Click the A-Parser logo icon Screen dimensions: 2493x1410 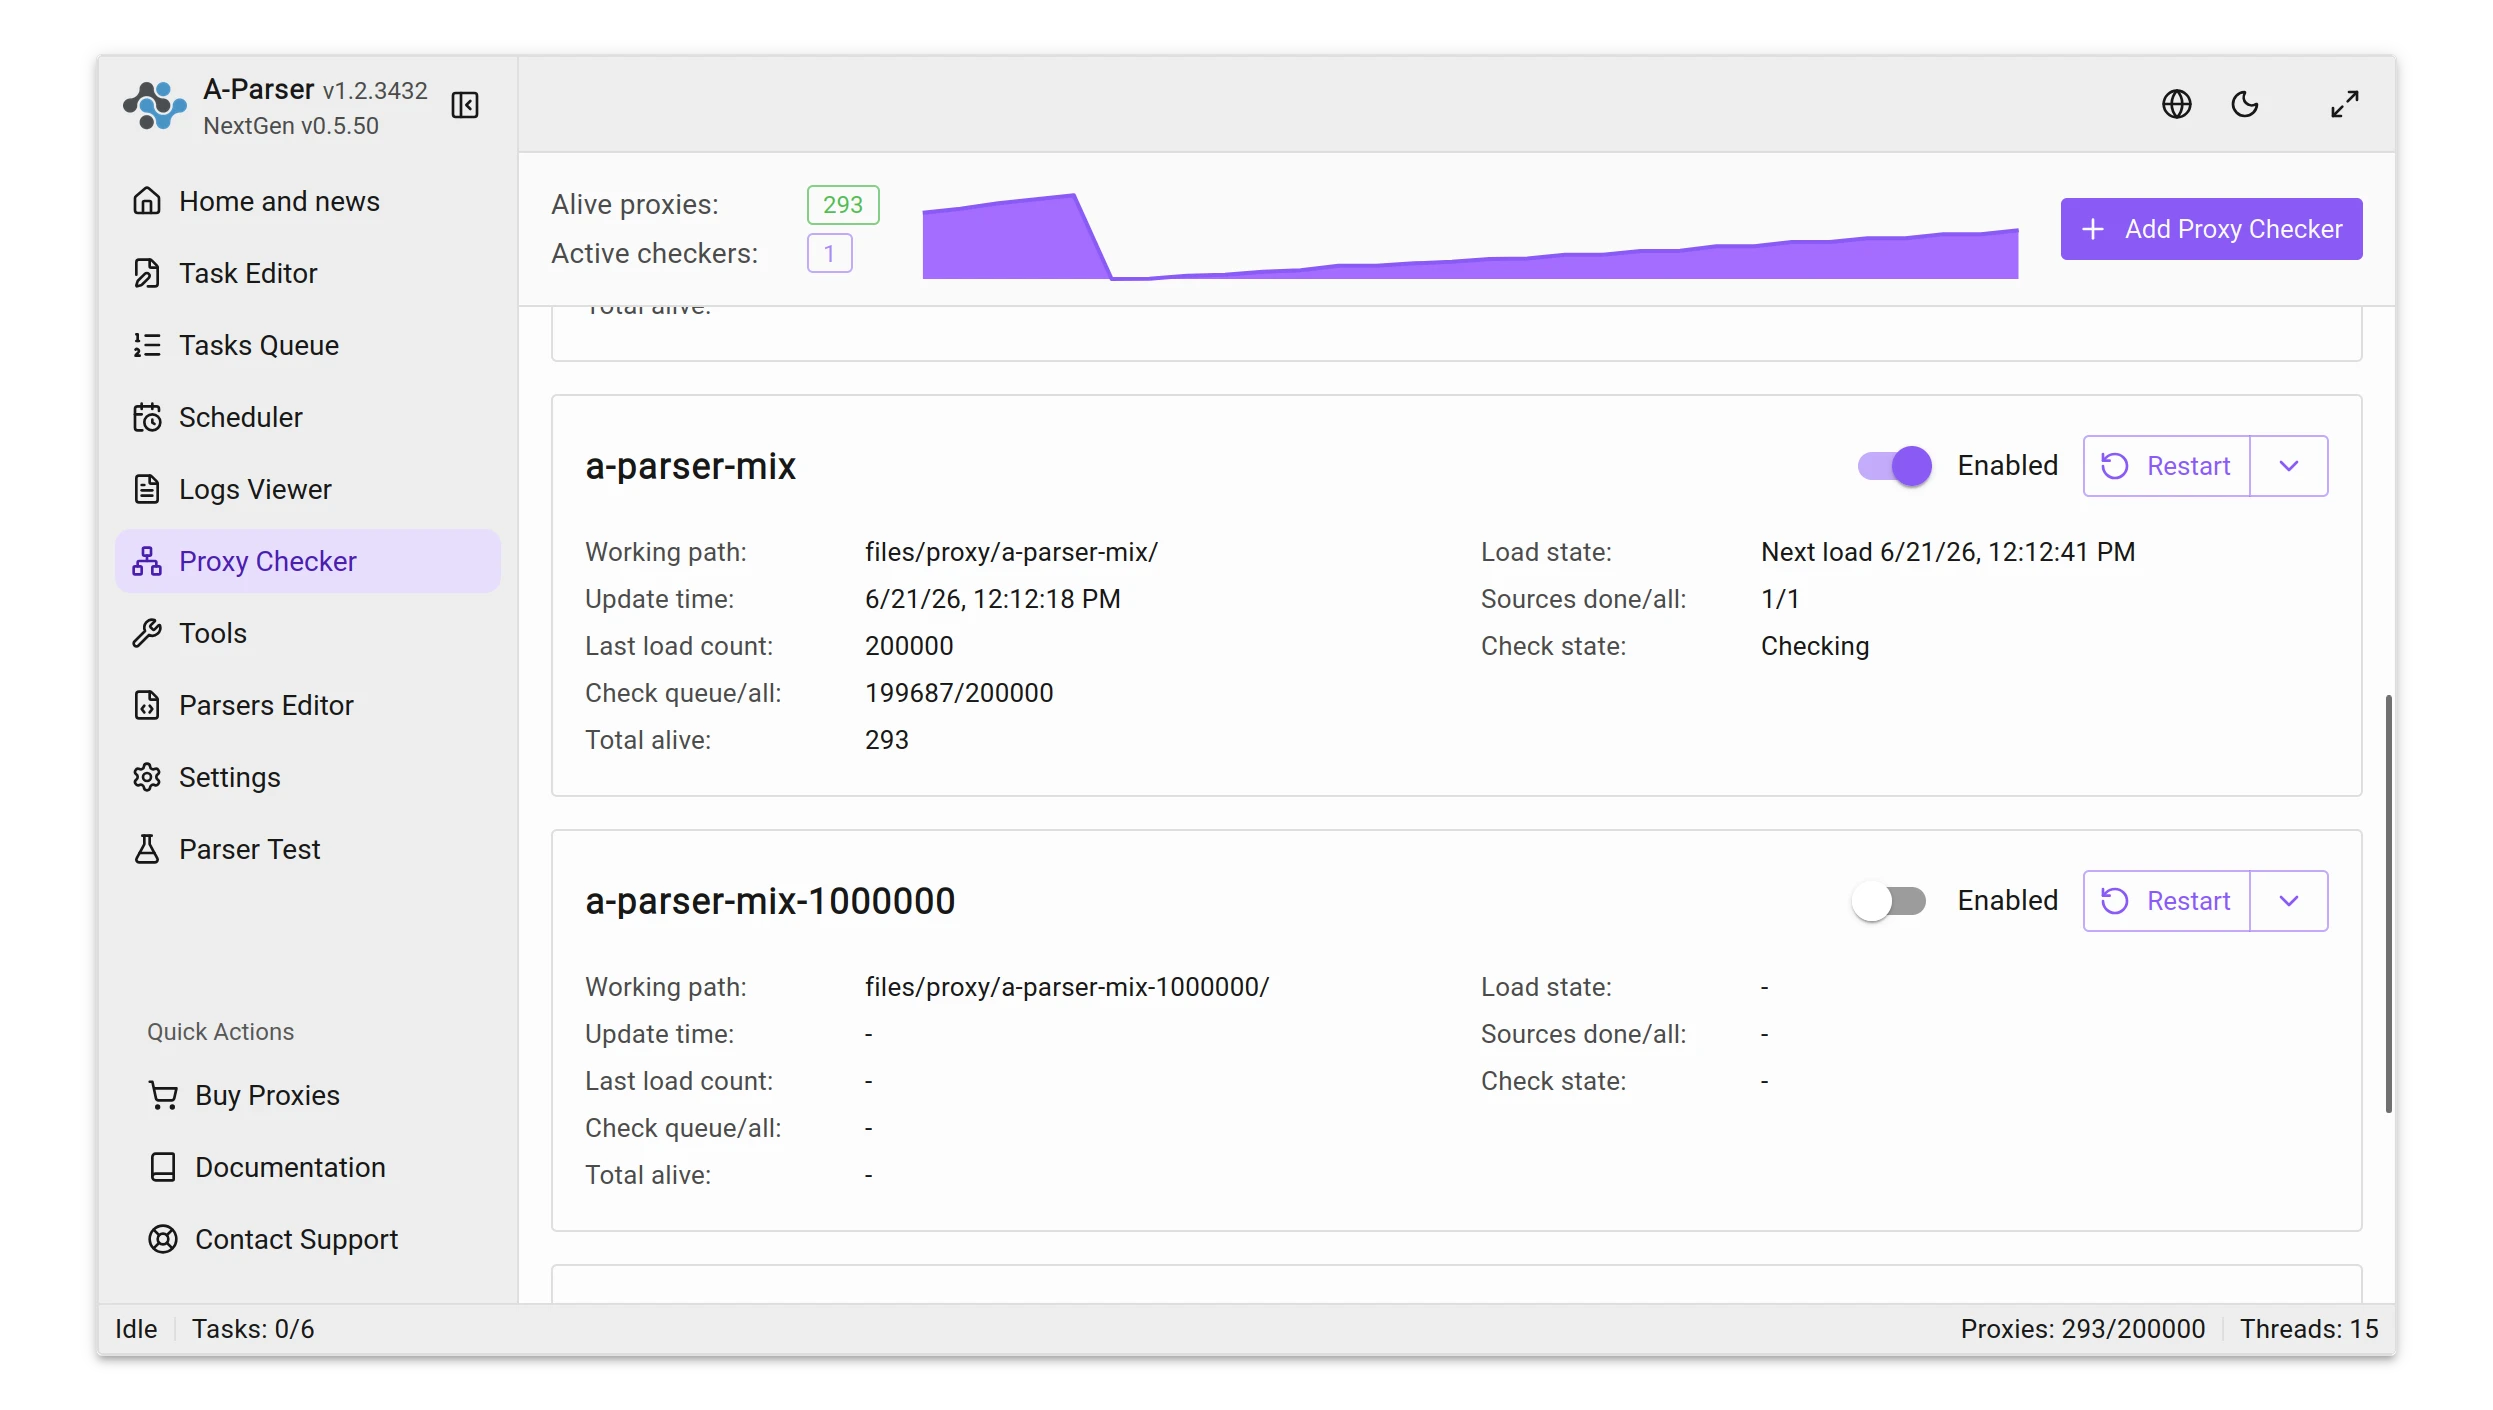coord(154,106)
